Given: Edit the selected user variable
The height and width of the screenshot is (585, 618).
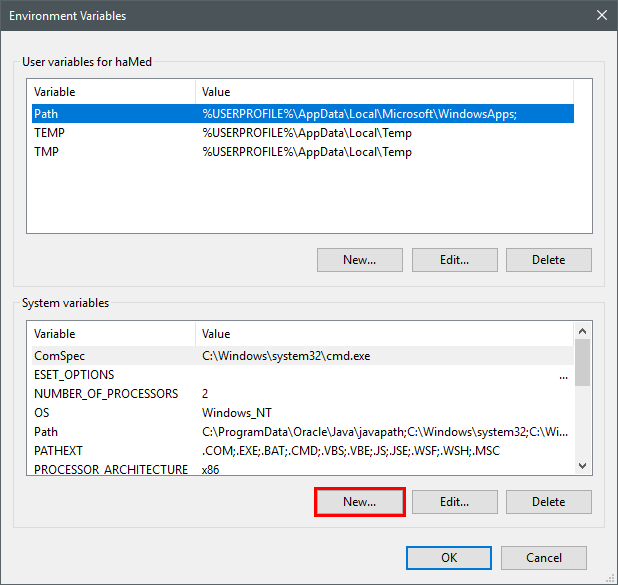Looking at the screenshot, I should pyautogui.click(x=454, y=260).
